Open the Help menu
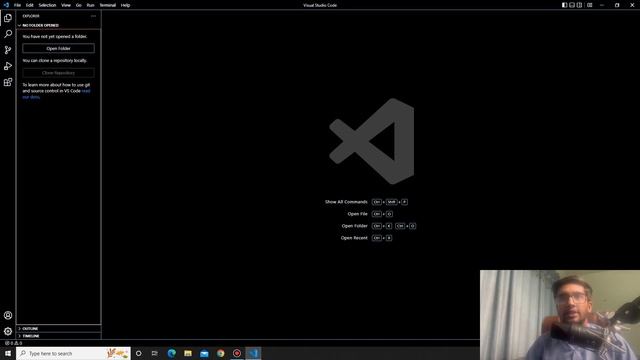The height and width of the screenshot is (360, 640). pos(125,5)
